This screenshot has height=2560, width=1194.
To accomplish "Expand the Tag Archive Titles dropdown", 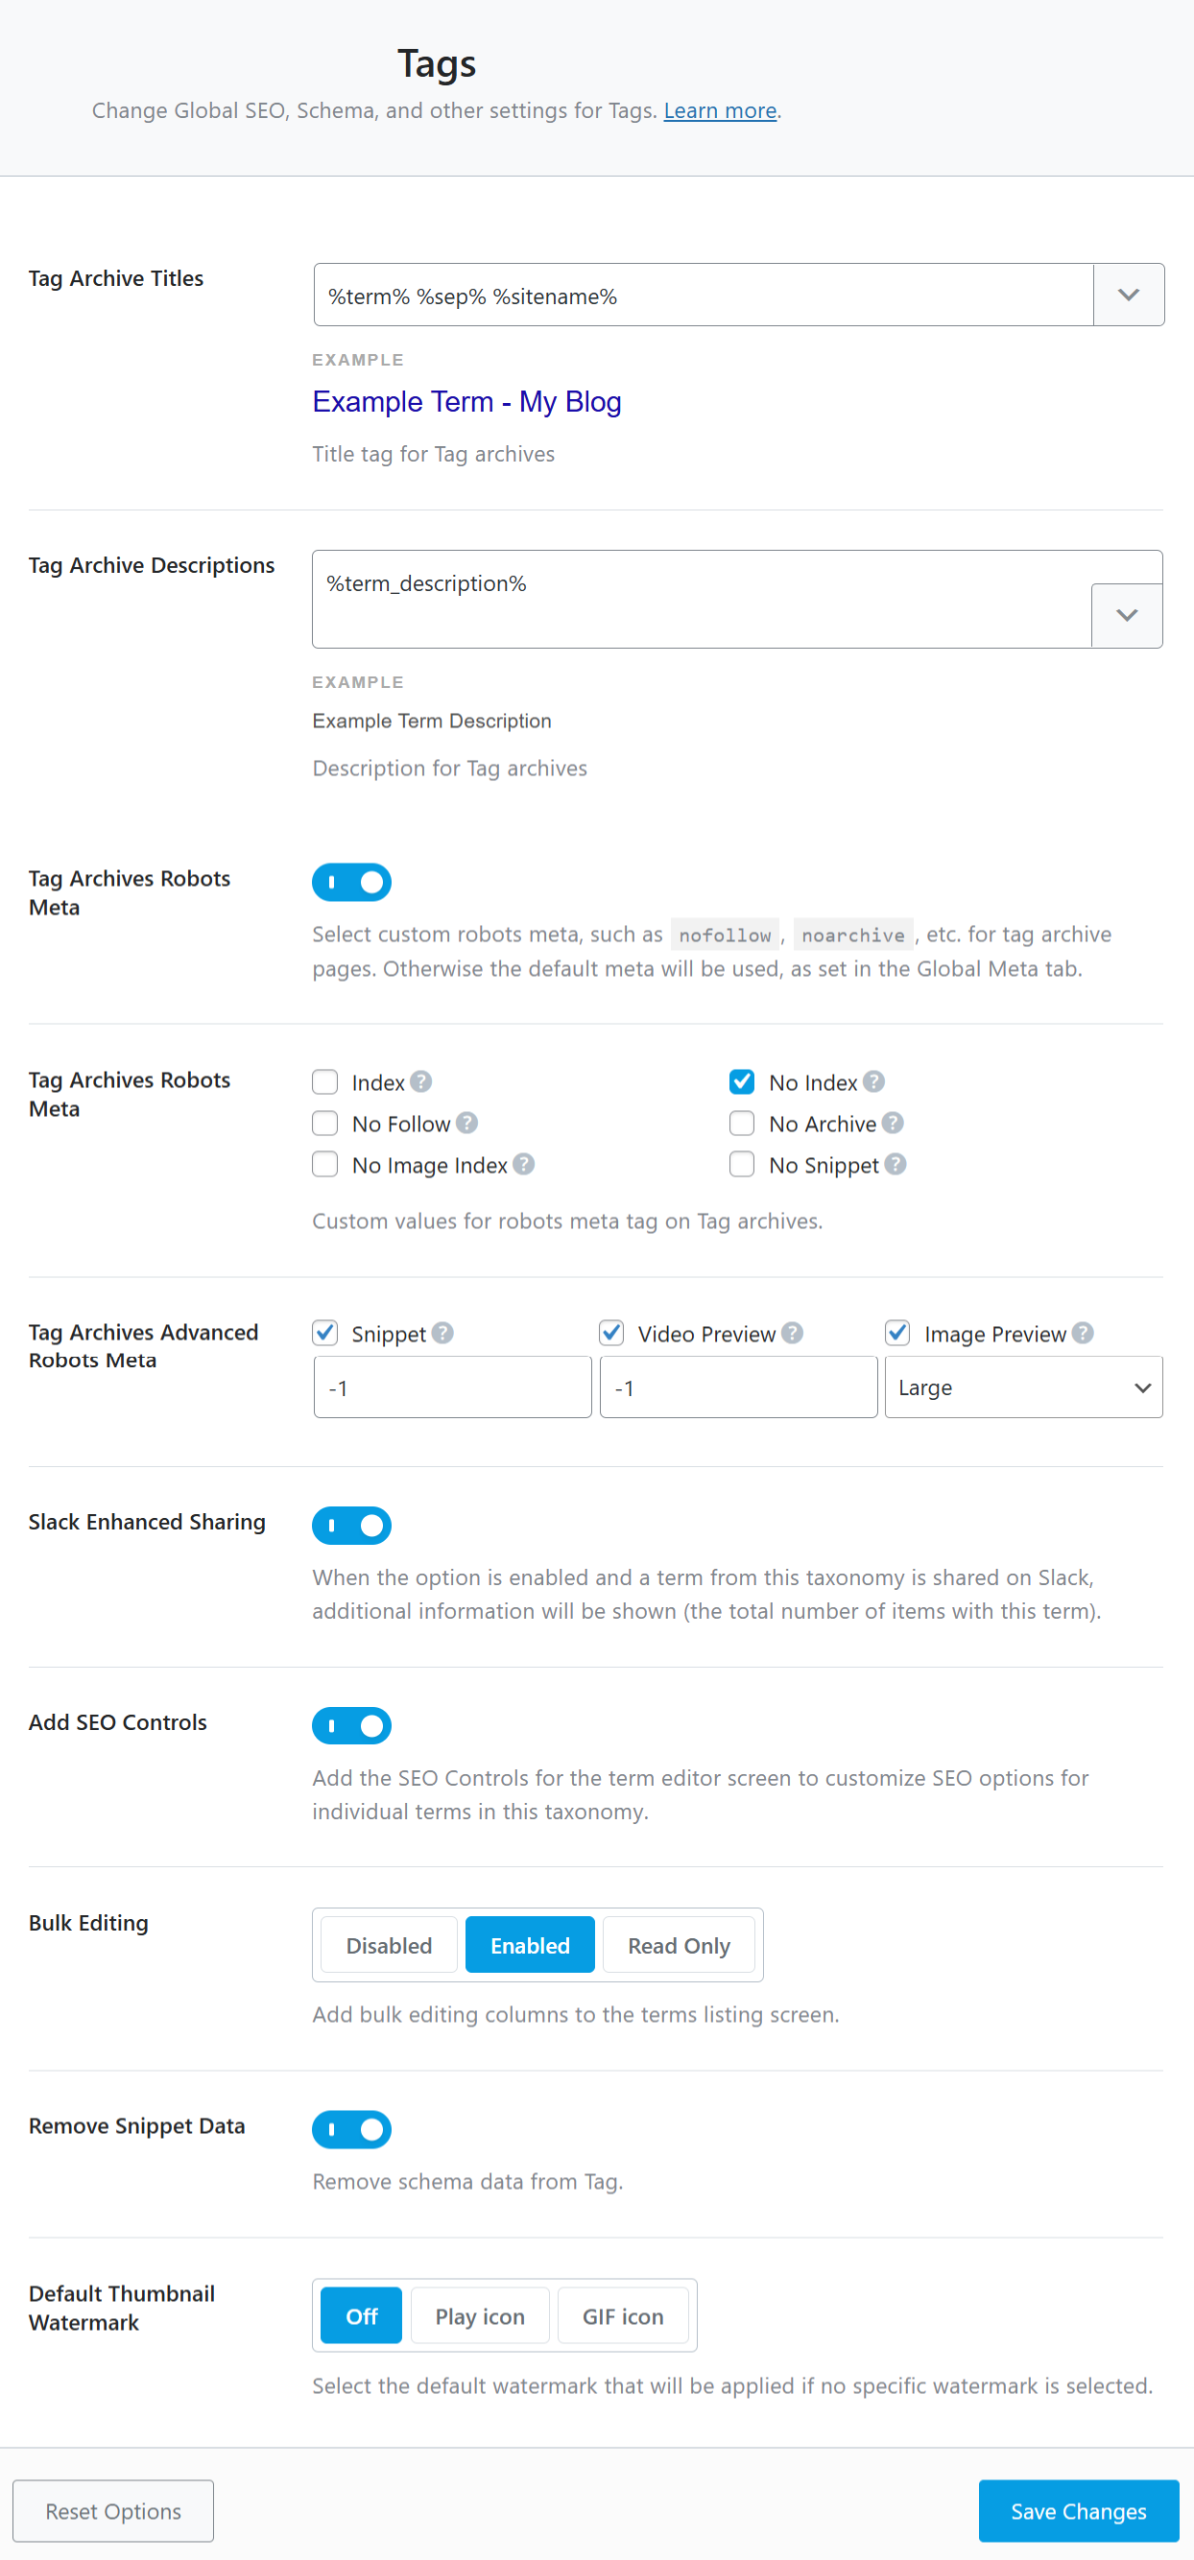I will [1129, 294].
